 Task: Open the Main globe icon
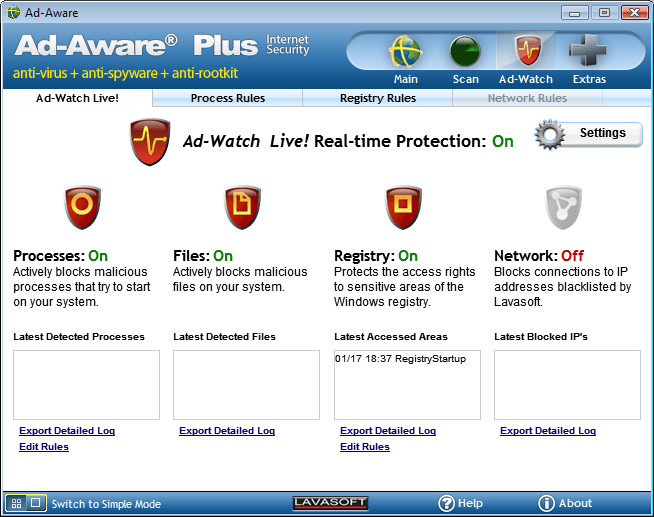click(x=405, y=51)
